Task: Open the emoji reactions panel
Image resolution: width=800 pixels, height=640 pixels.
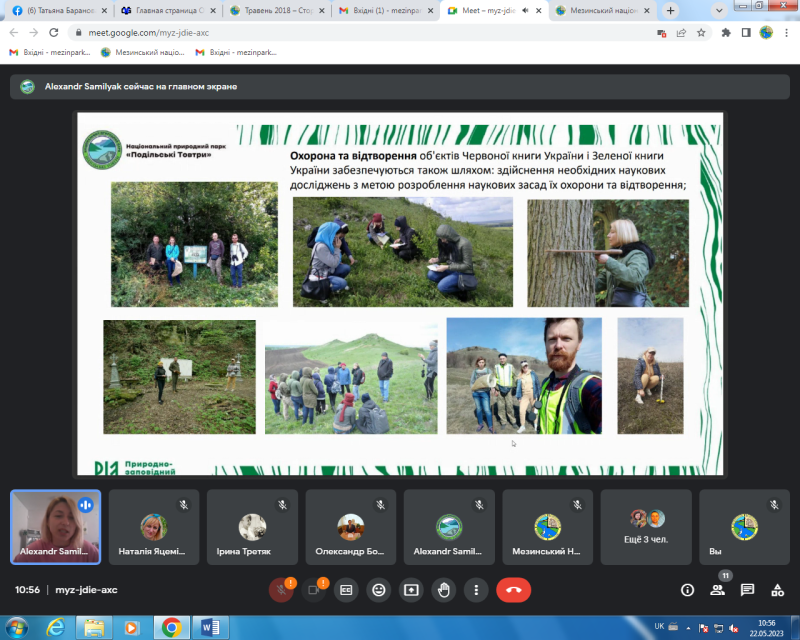Action: click(x=378, y=590)
